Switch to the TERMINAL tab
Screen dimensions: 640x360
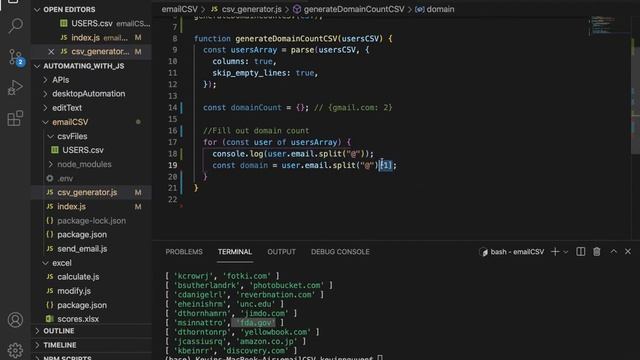point(235,252)
